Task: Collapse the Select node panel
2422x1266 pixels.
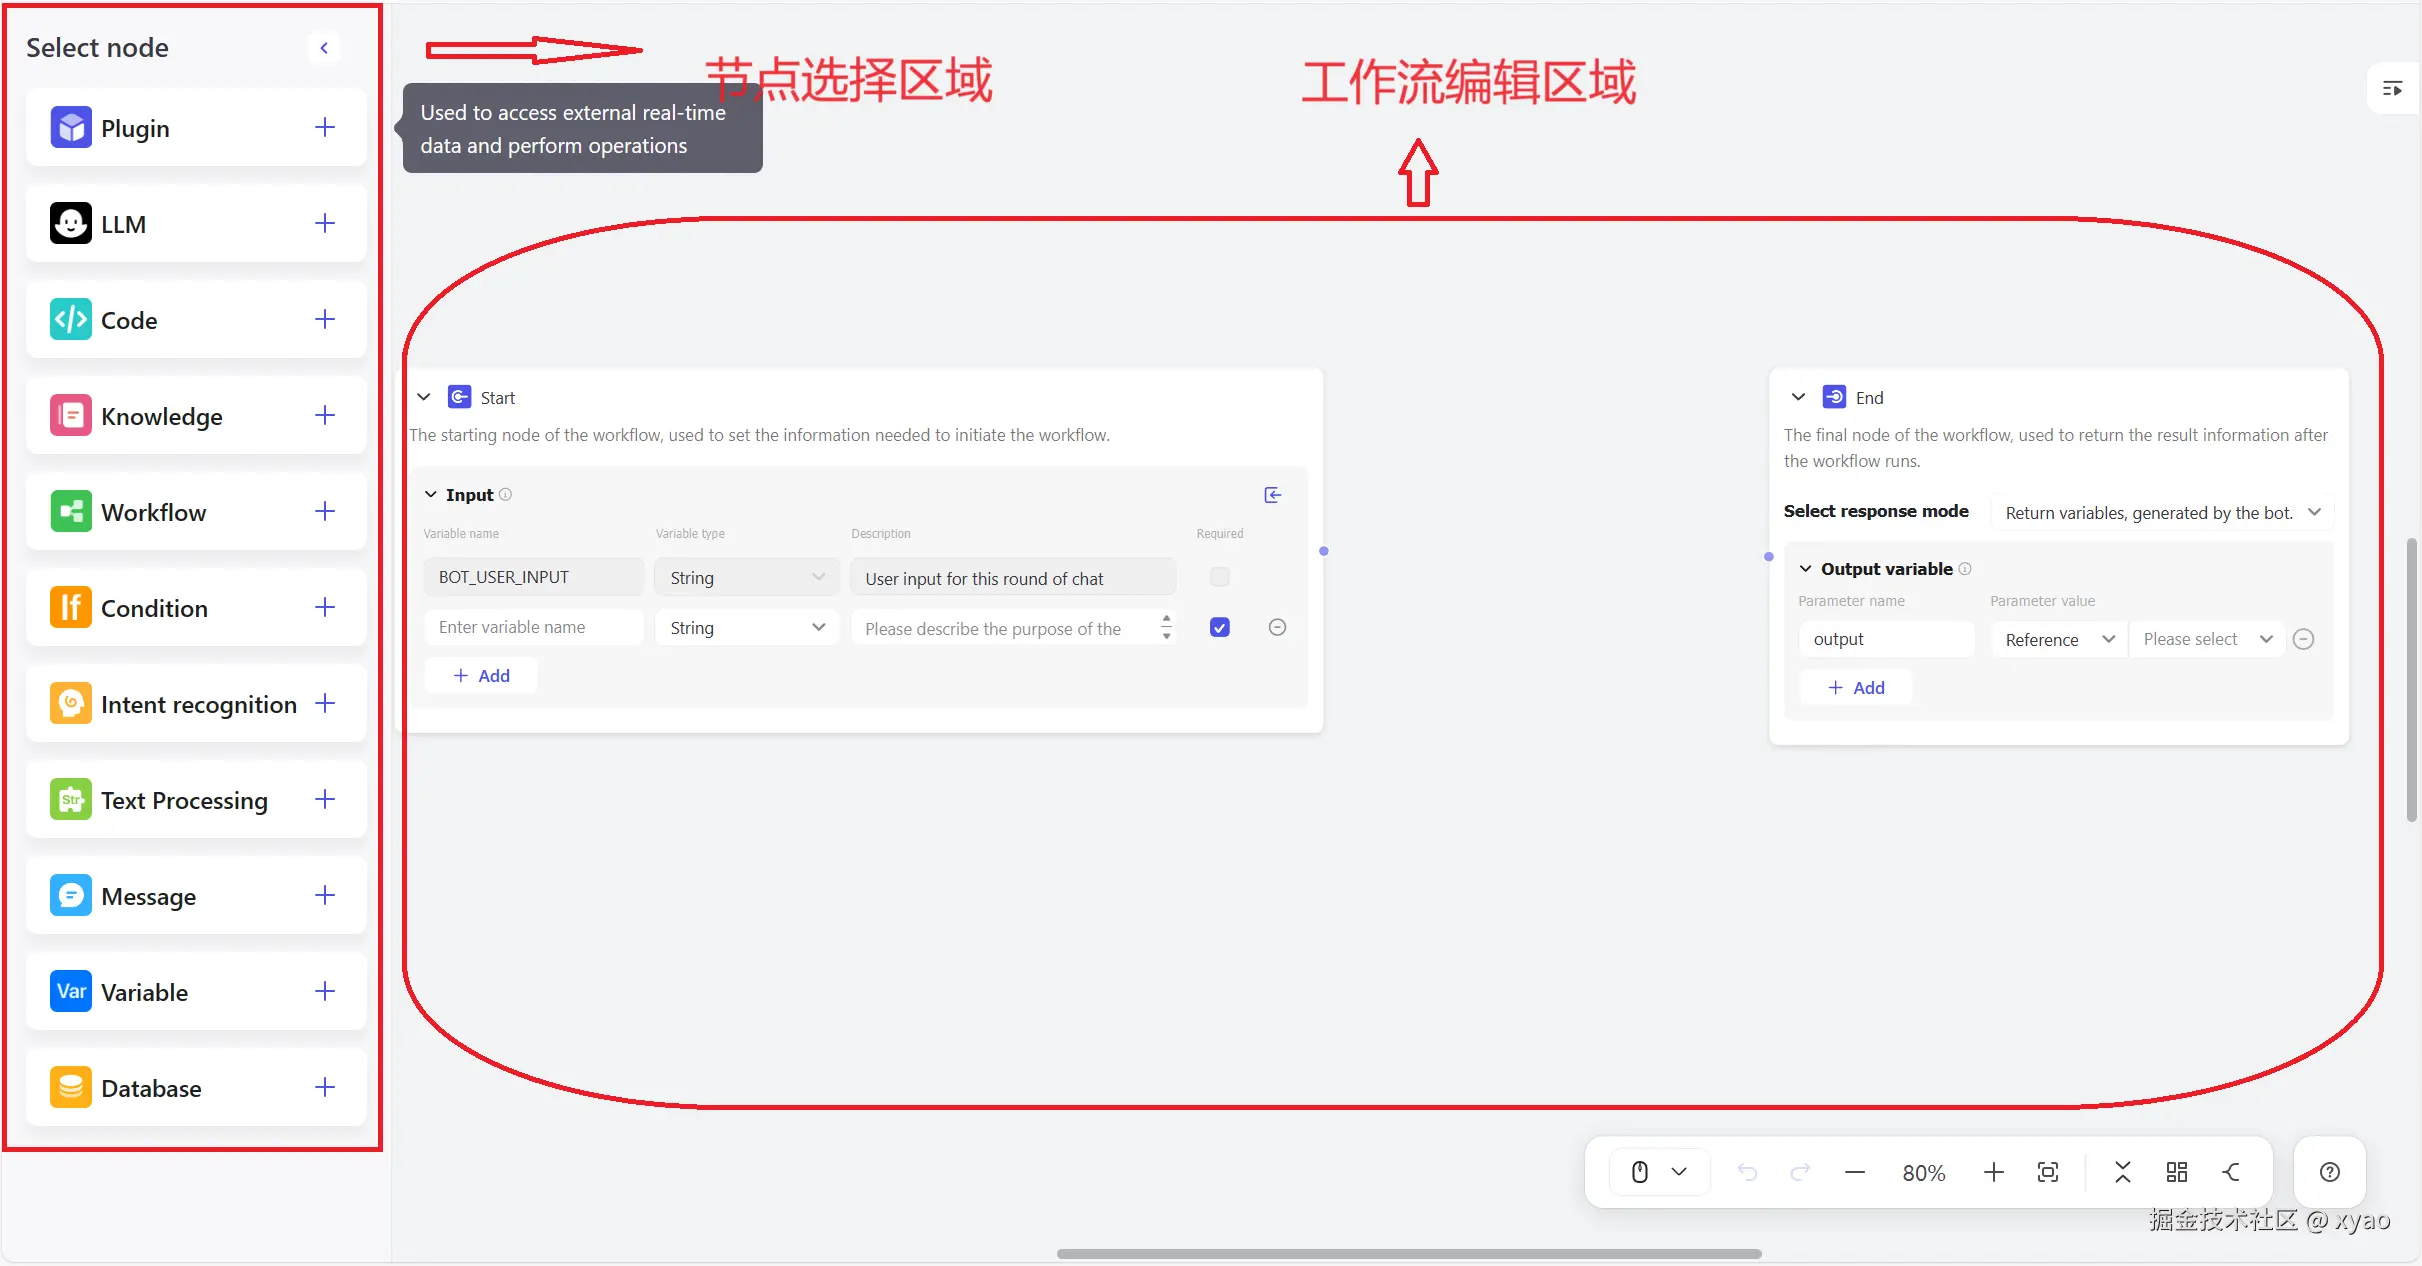Action: coord(322,47)
